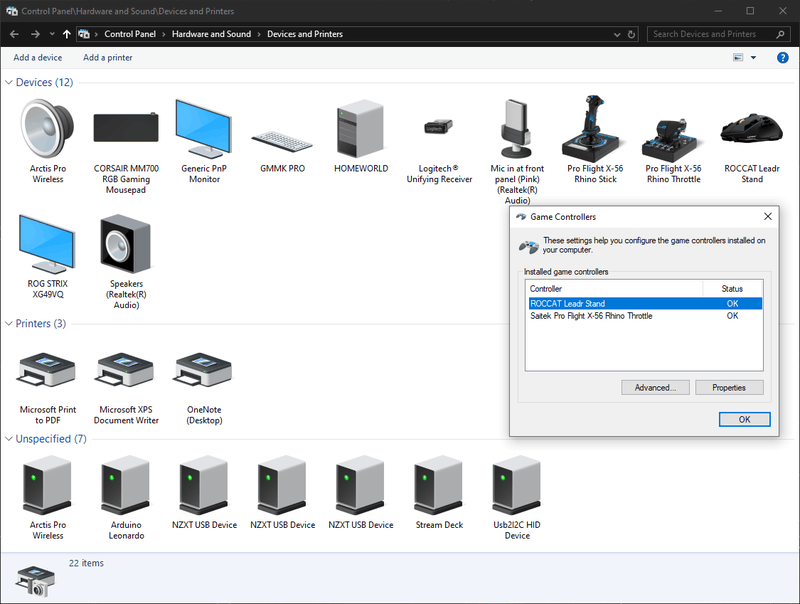Expand the Hardware and Sound breadcrumb chevron

click(x=259, y=34)
